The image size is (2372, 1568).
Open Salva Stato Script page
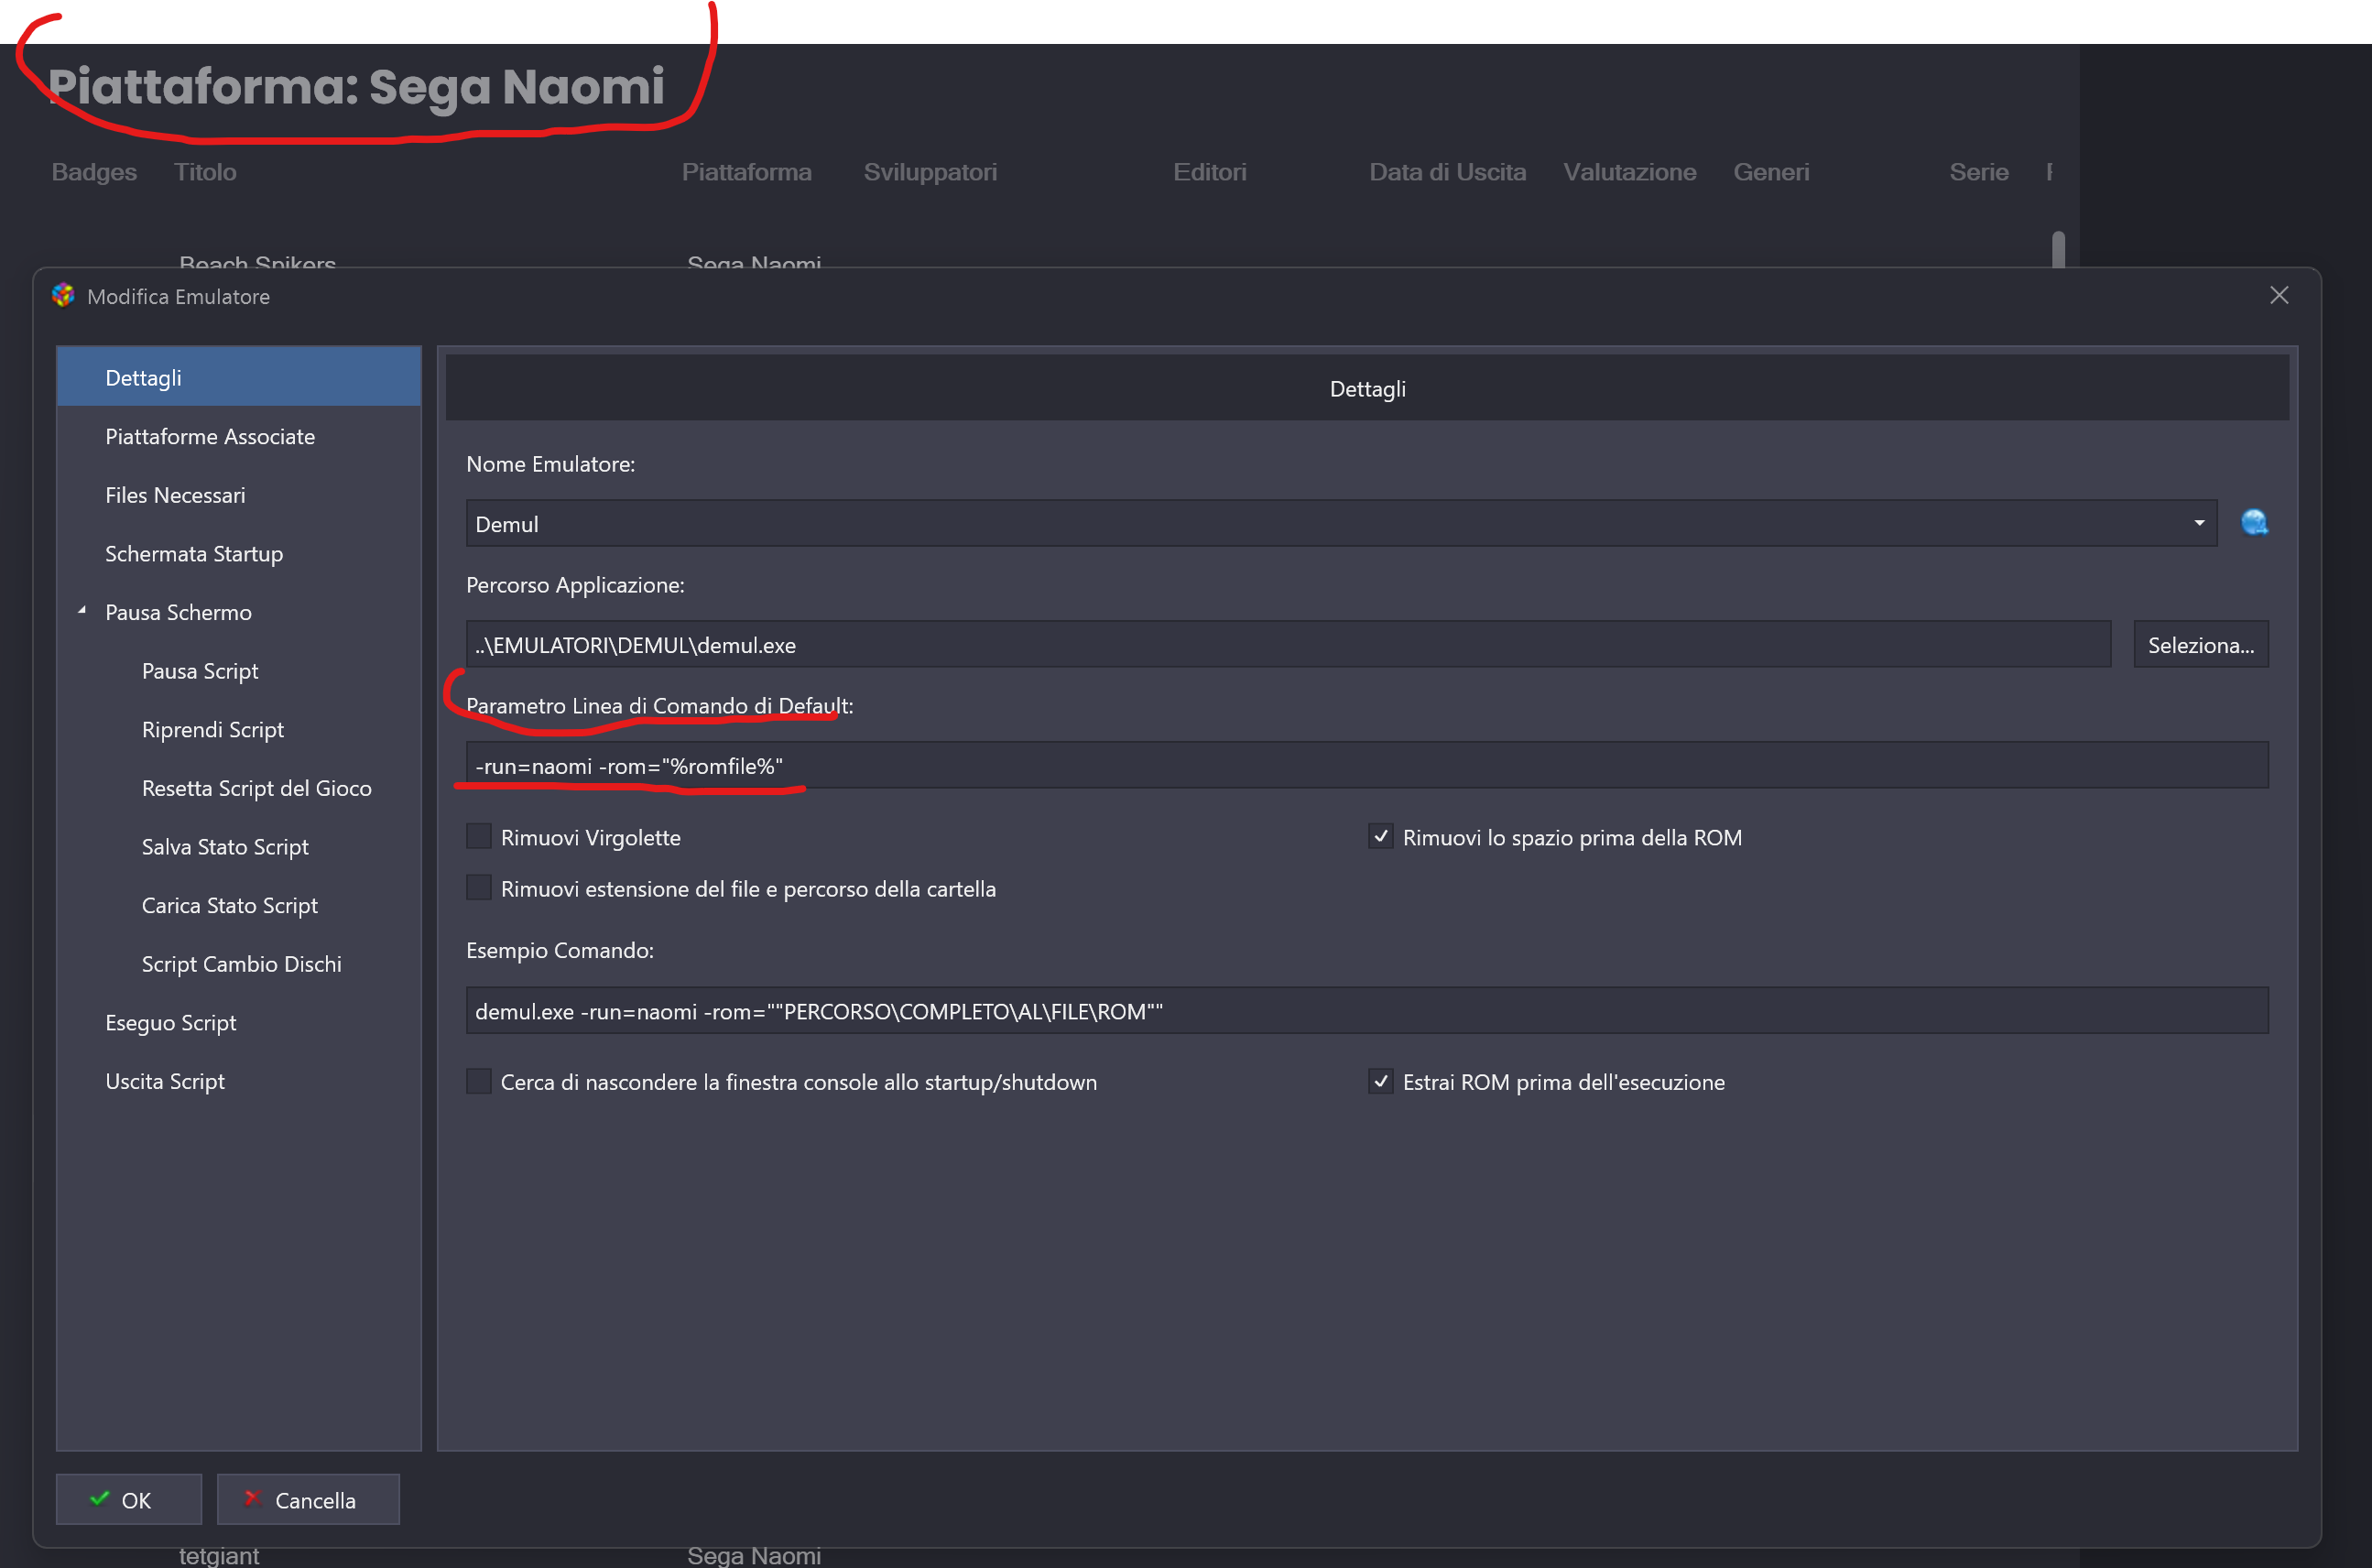coord(239,846)
